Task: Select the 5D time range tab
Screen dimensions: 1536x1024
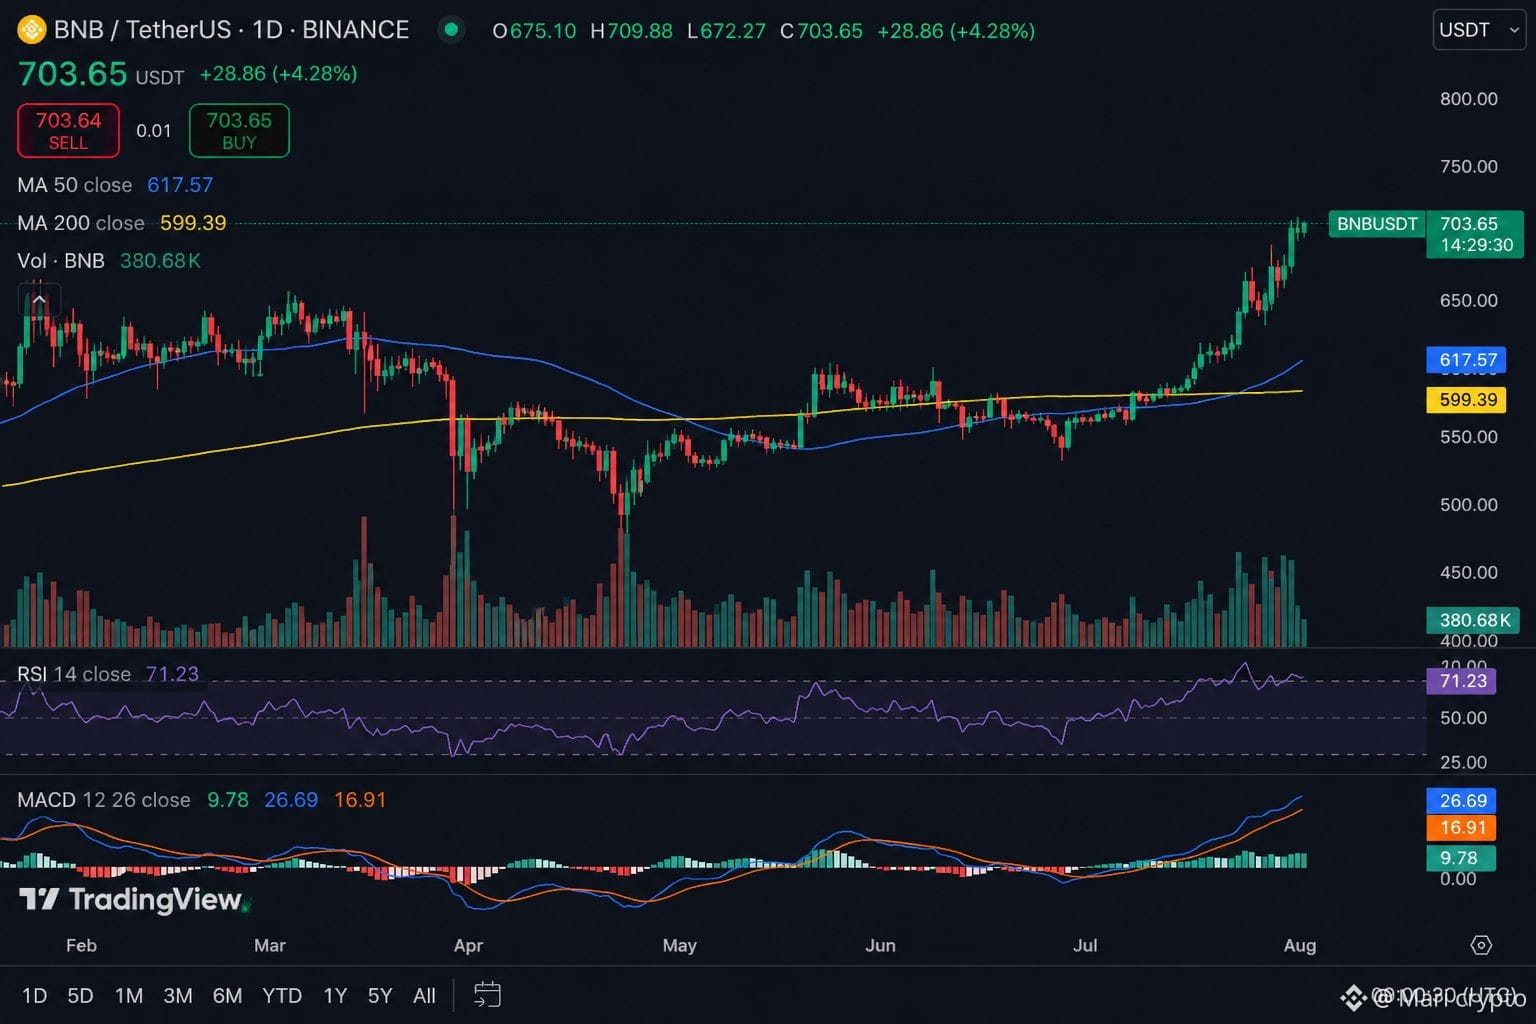Action: pos(80,996)
